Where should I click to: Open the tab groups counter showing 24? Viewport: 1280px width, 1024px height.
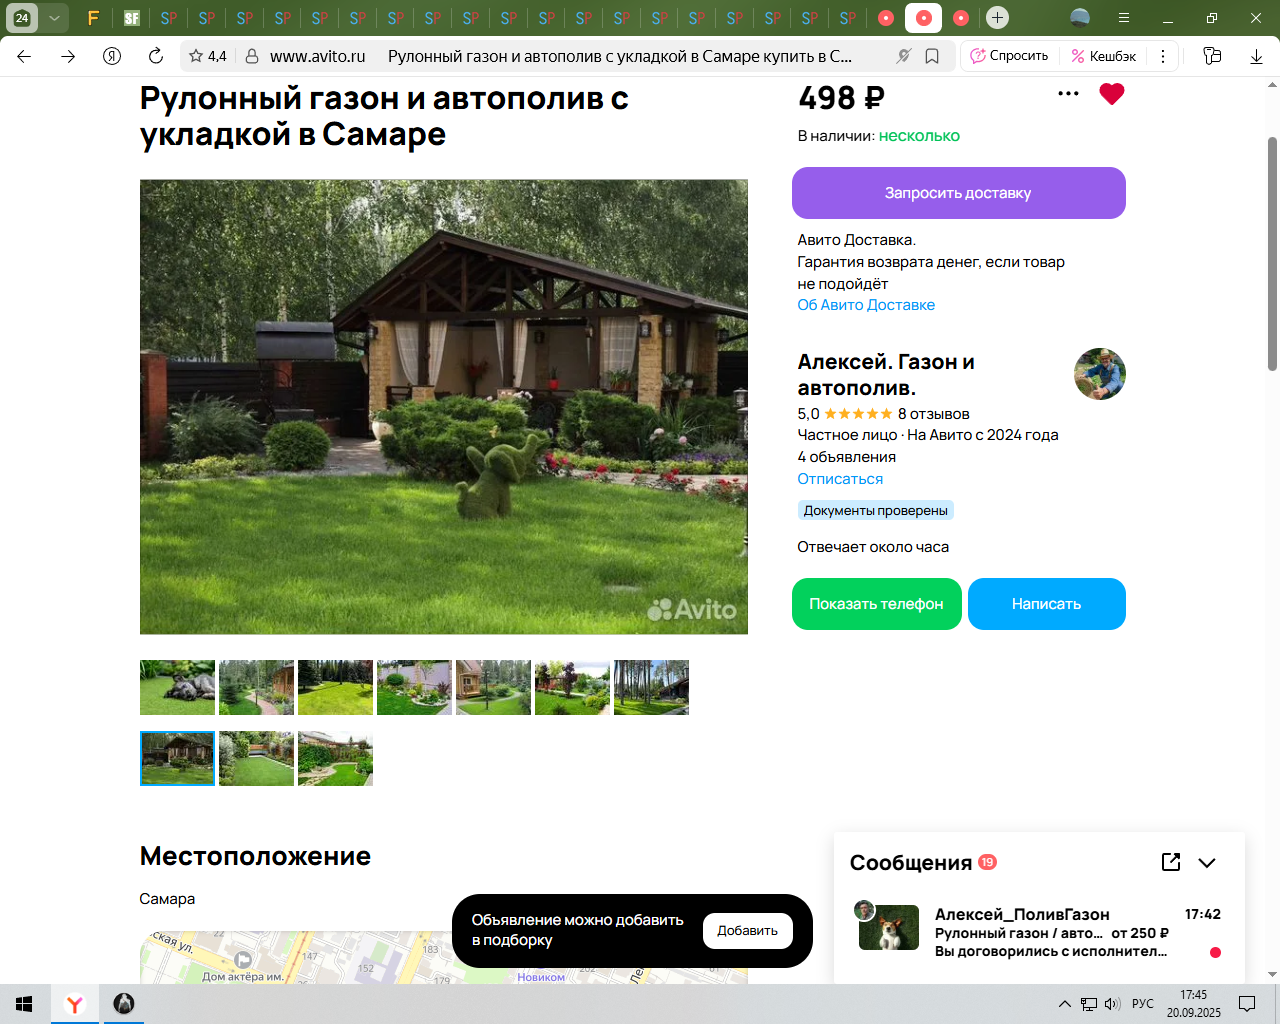(22, 18)
